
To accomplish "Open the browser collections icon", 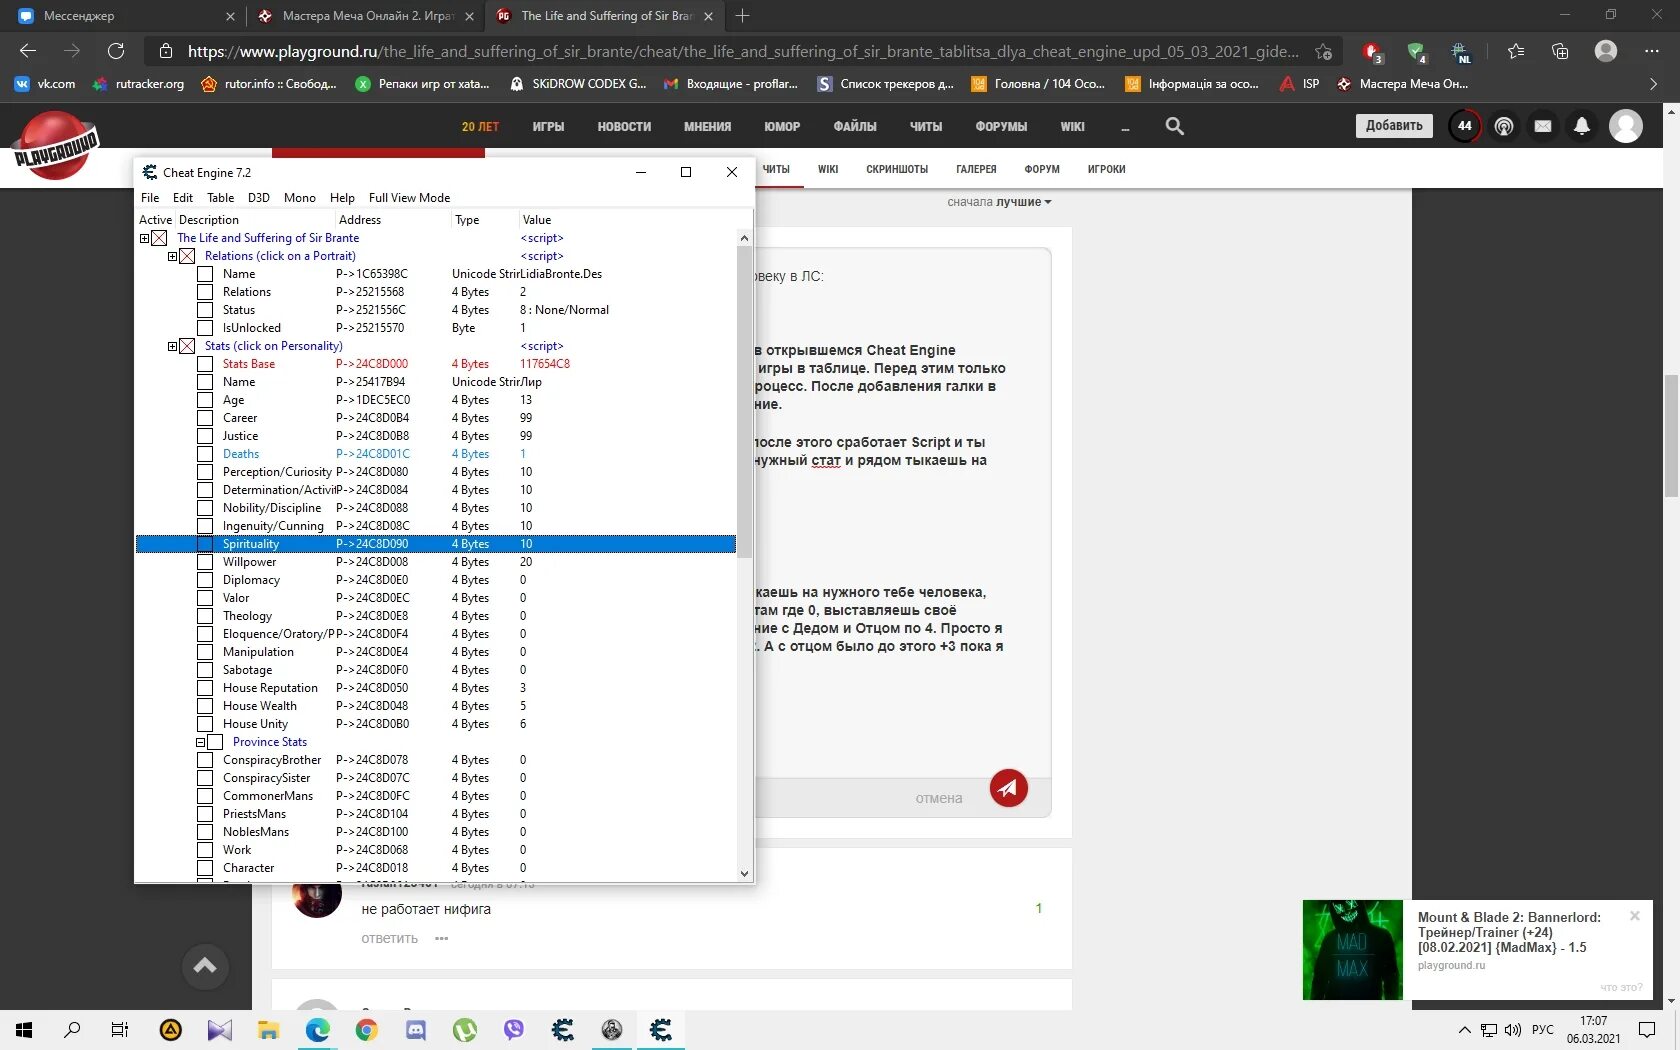I will pyautogui.click(x=1560, y=51).
